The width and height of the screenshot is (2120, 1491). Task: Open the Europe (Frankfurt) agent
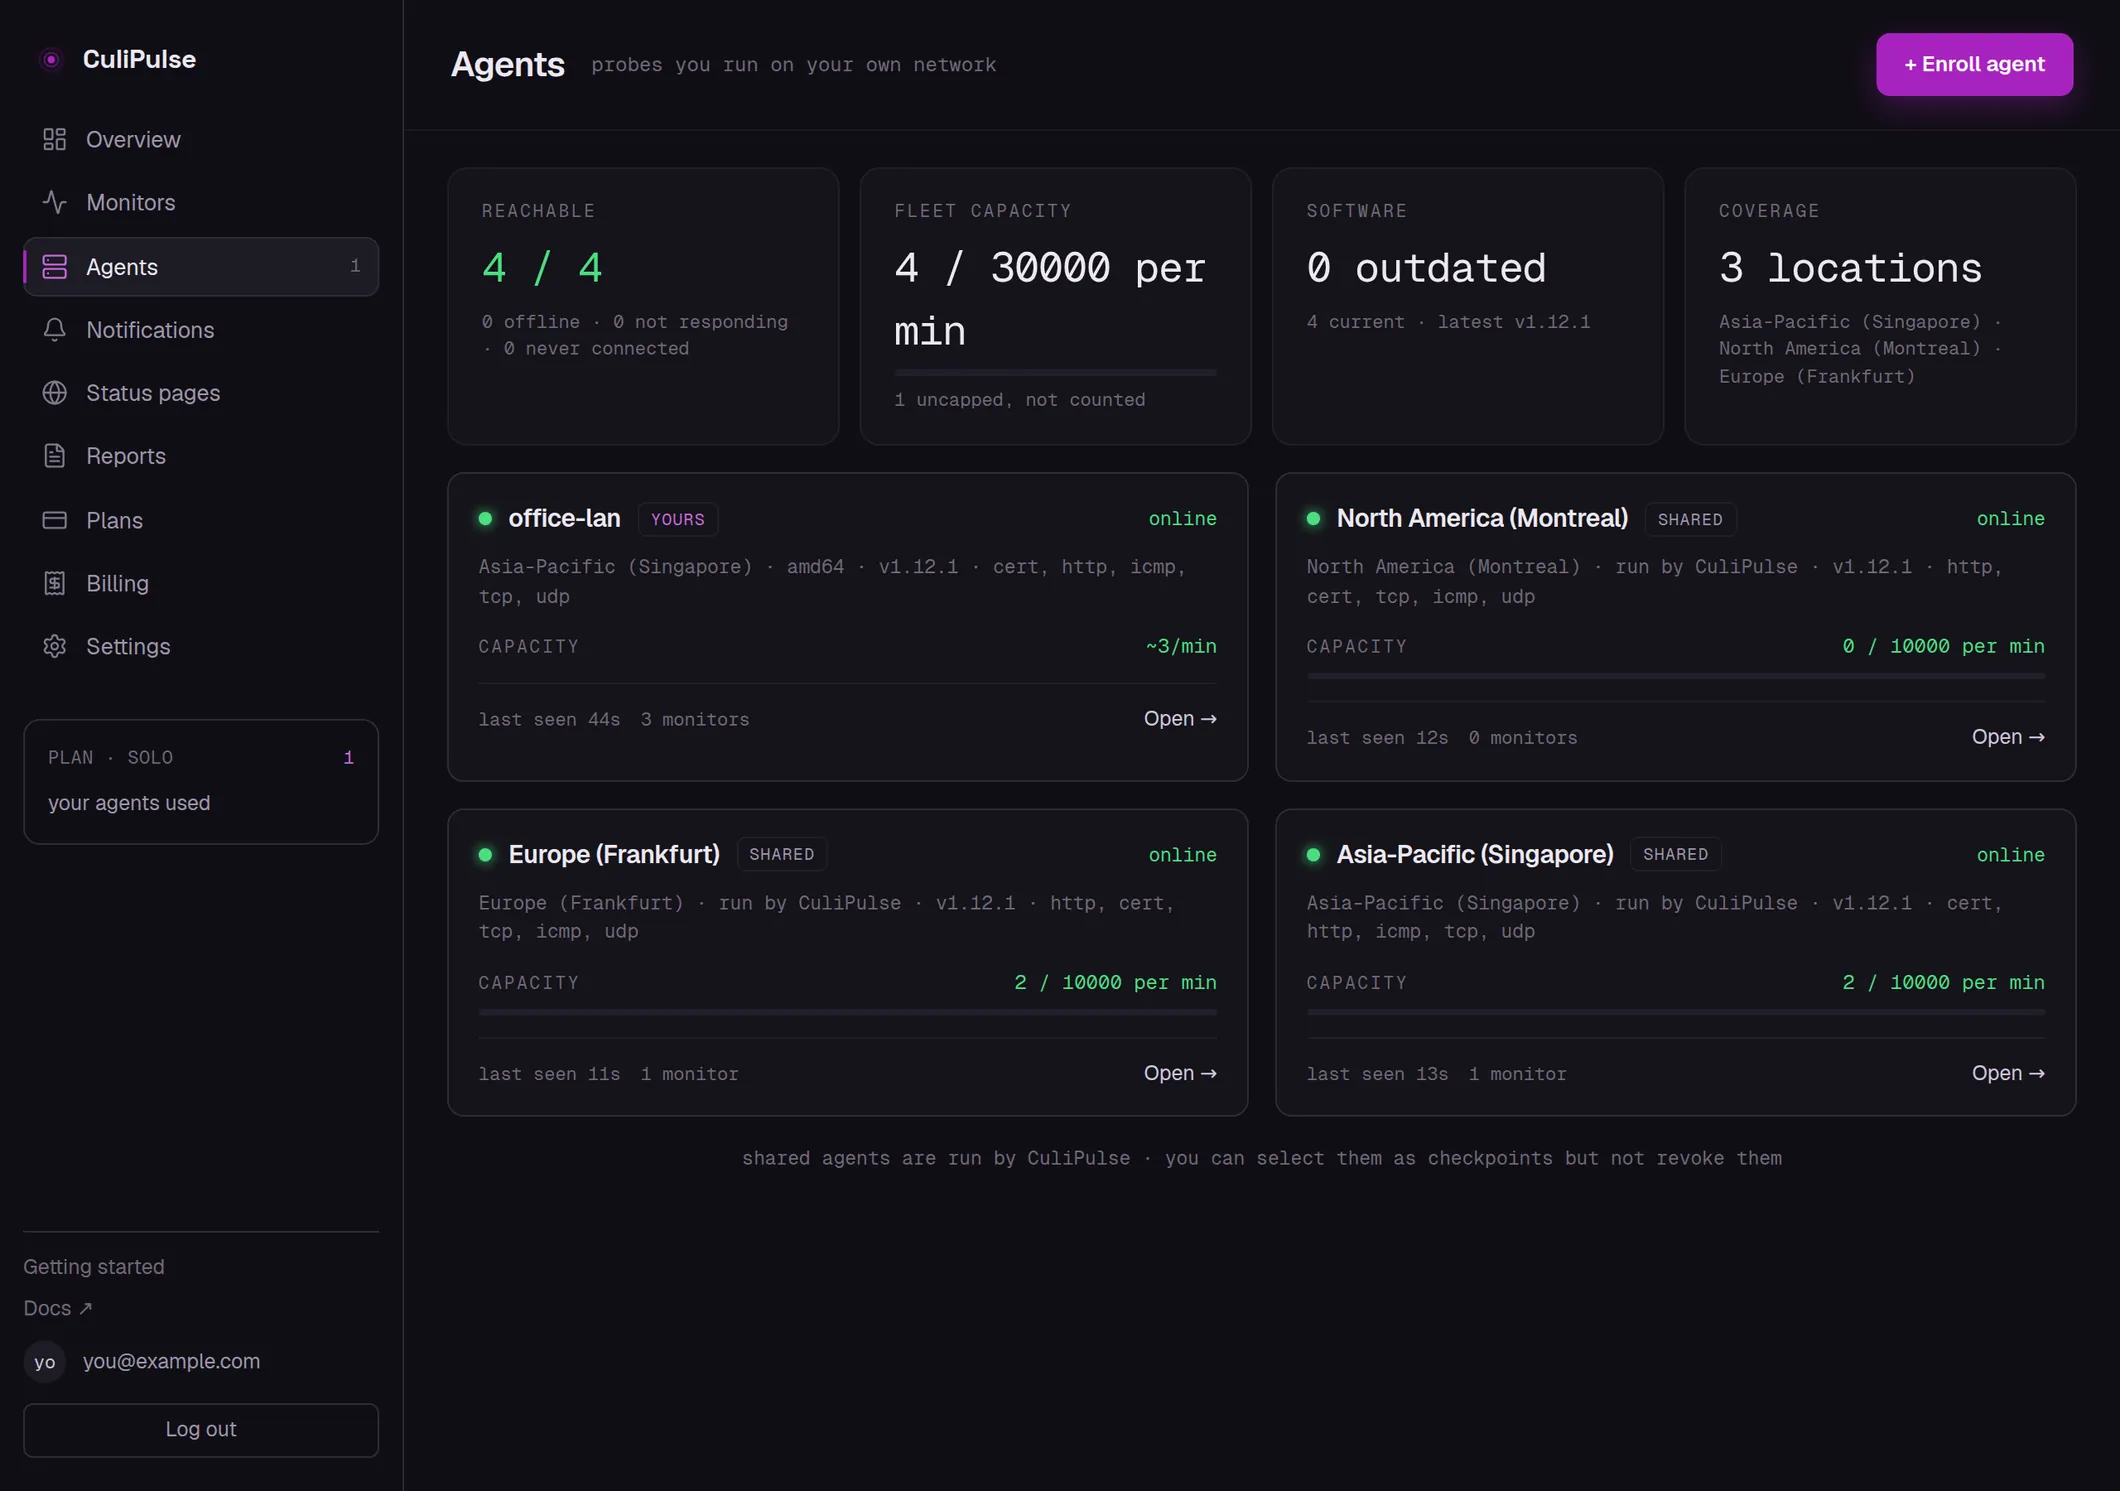click(1180, 1072)
